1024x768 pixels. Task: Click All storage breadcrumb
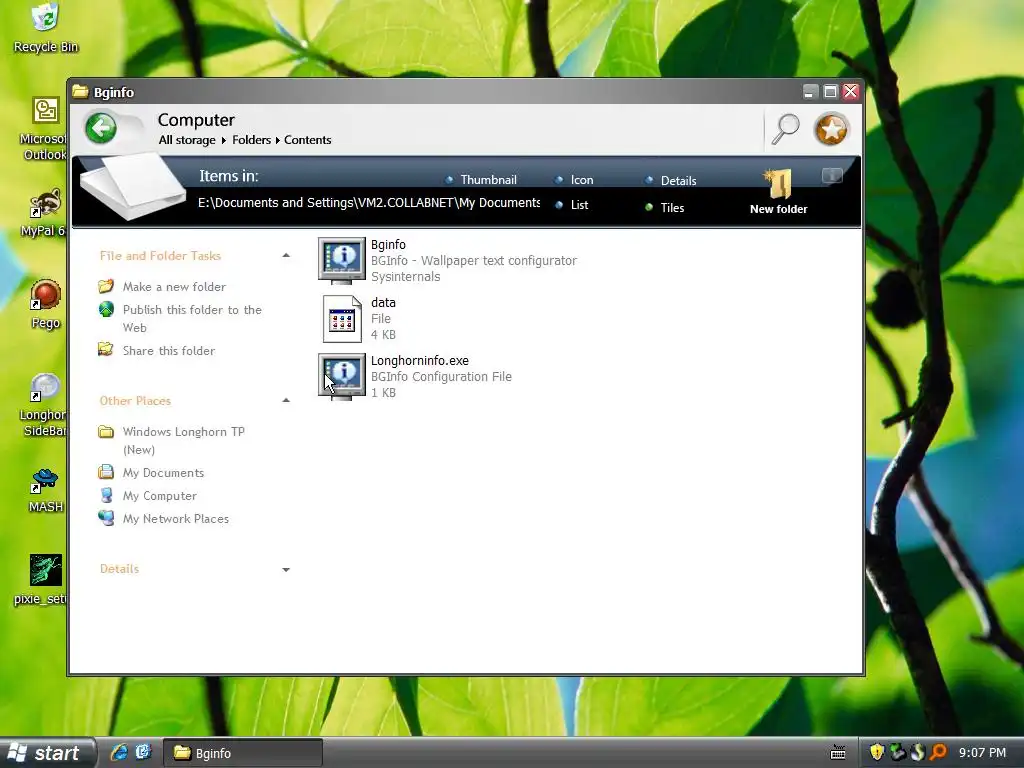pyautogui.click(x=187, y=140)
